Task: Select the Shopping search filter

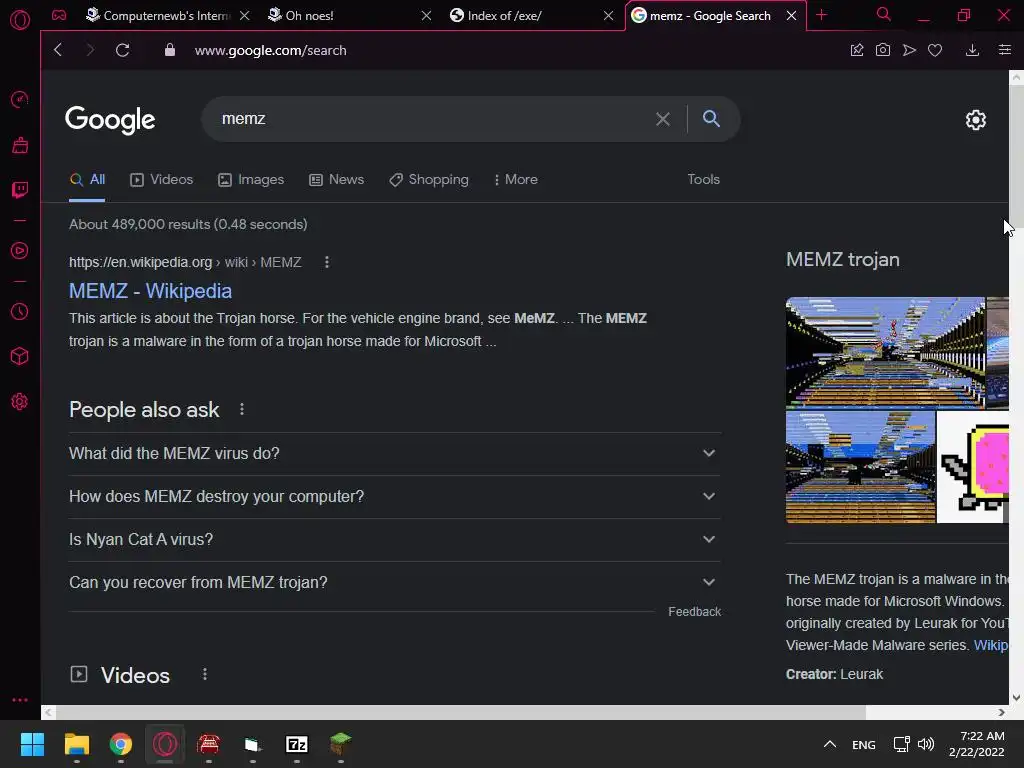Action: click(428, 180)
